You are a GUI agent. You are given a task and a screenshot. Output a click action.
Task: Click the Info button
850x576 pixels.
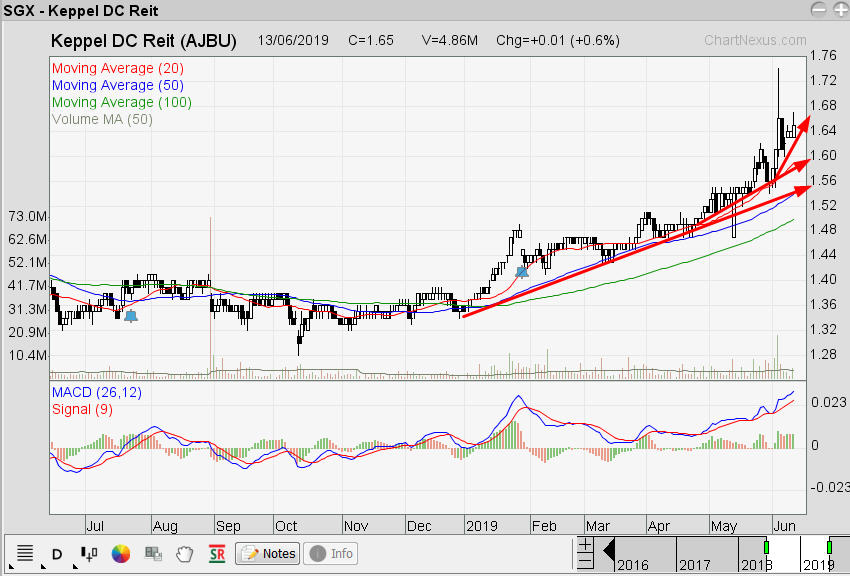(x=331, y=553)
